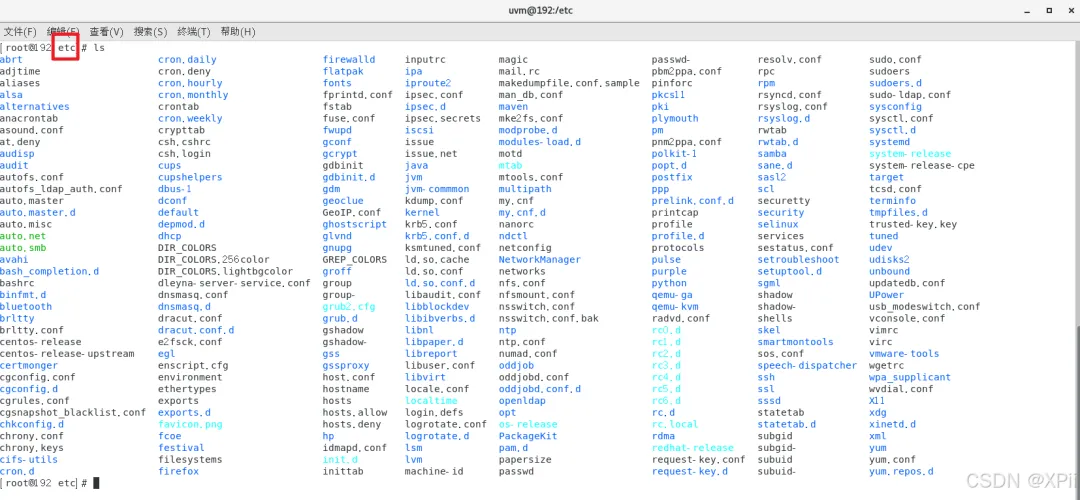1080x500 pixels.
Task: Open the 文件(F) menu
Action: [20, 32]
